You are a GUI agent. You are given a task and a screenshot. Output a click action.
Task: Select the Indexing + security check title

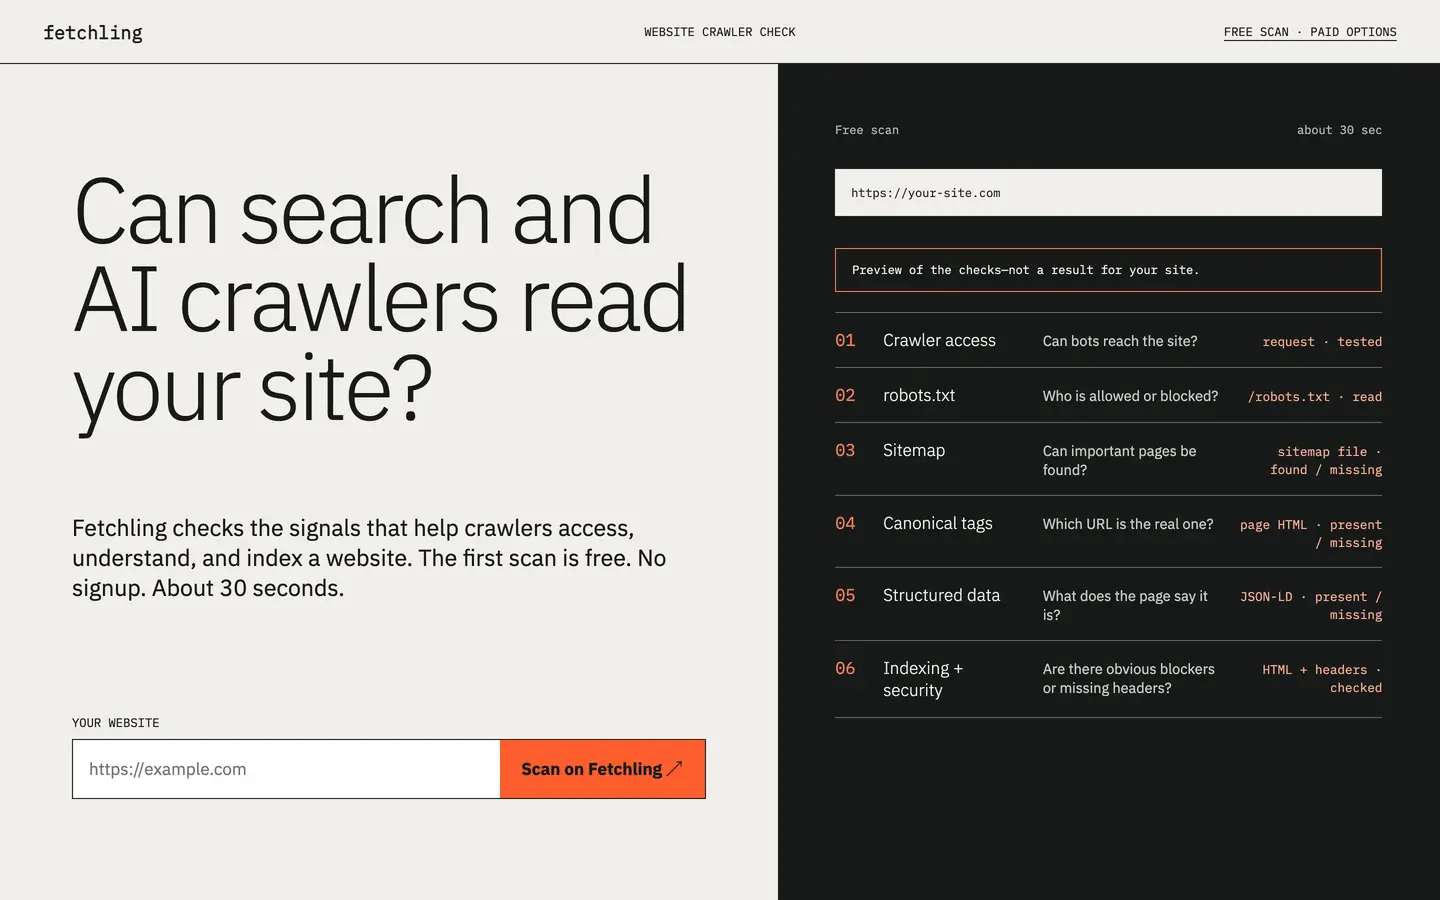coord(923,679)
